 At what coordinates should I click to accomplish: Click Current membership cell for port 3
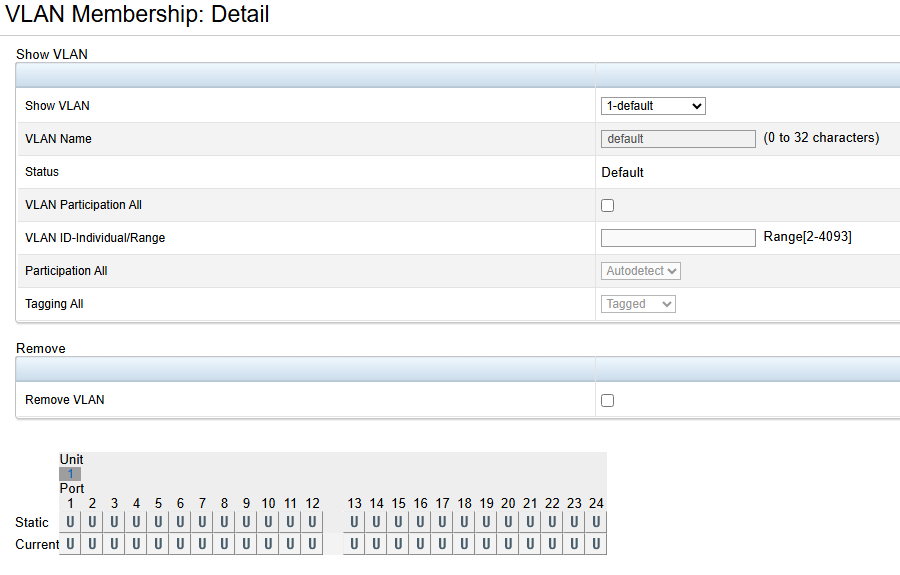[114, 544]
